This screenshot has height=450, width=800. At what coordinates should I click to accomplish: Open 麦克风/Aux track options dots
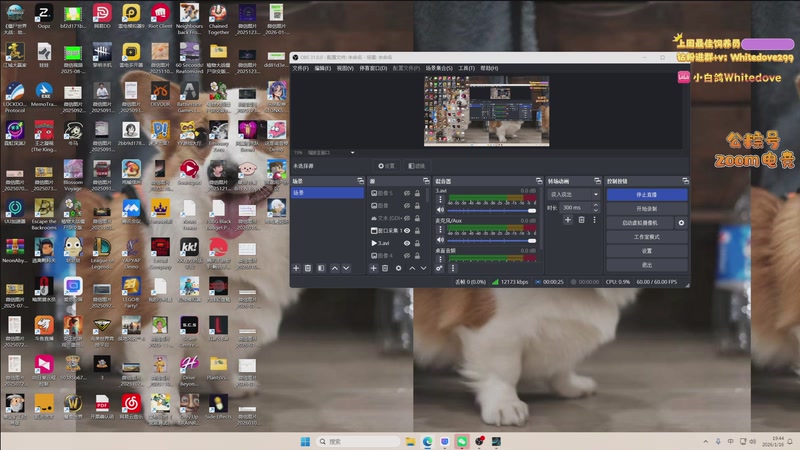[440, 230]
